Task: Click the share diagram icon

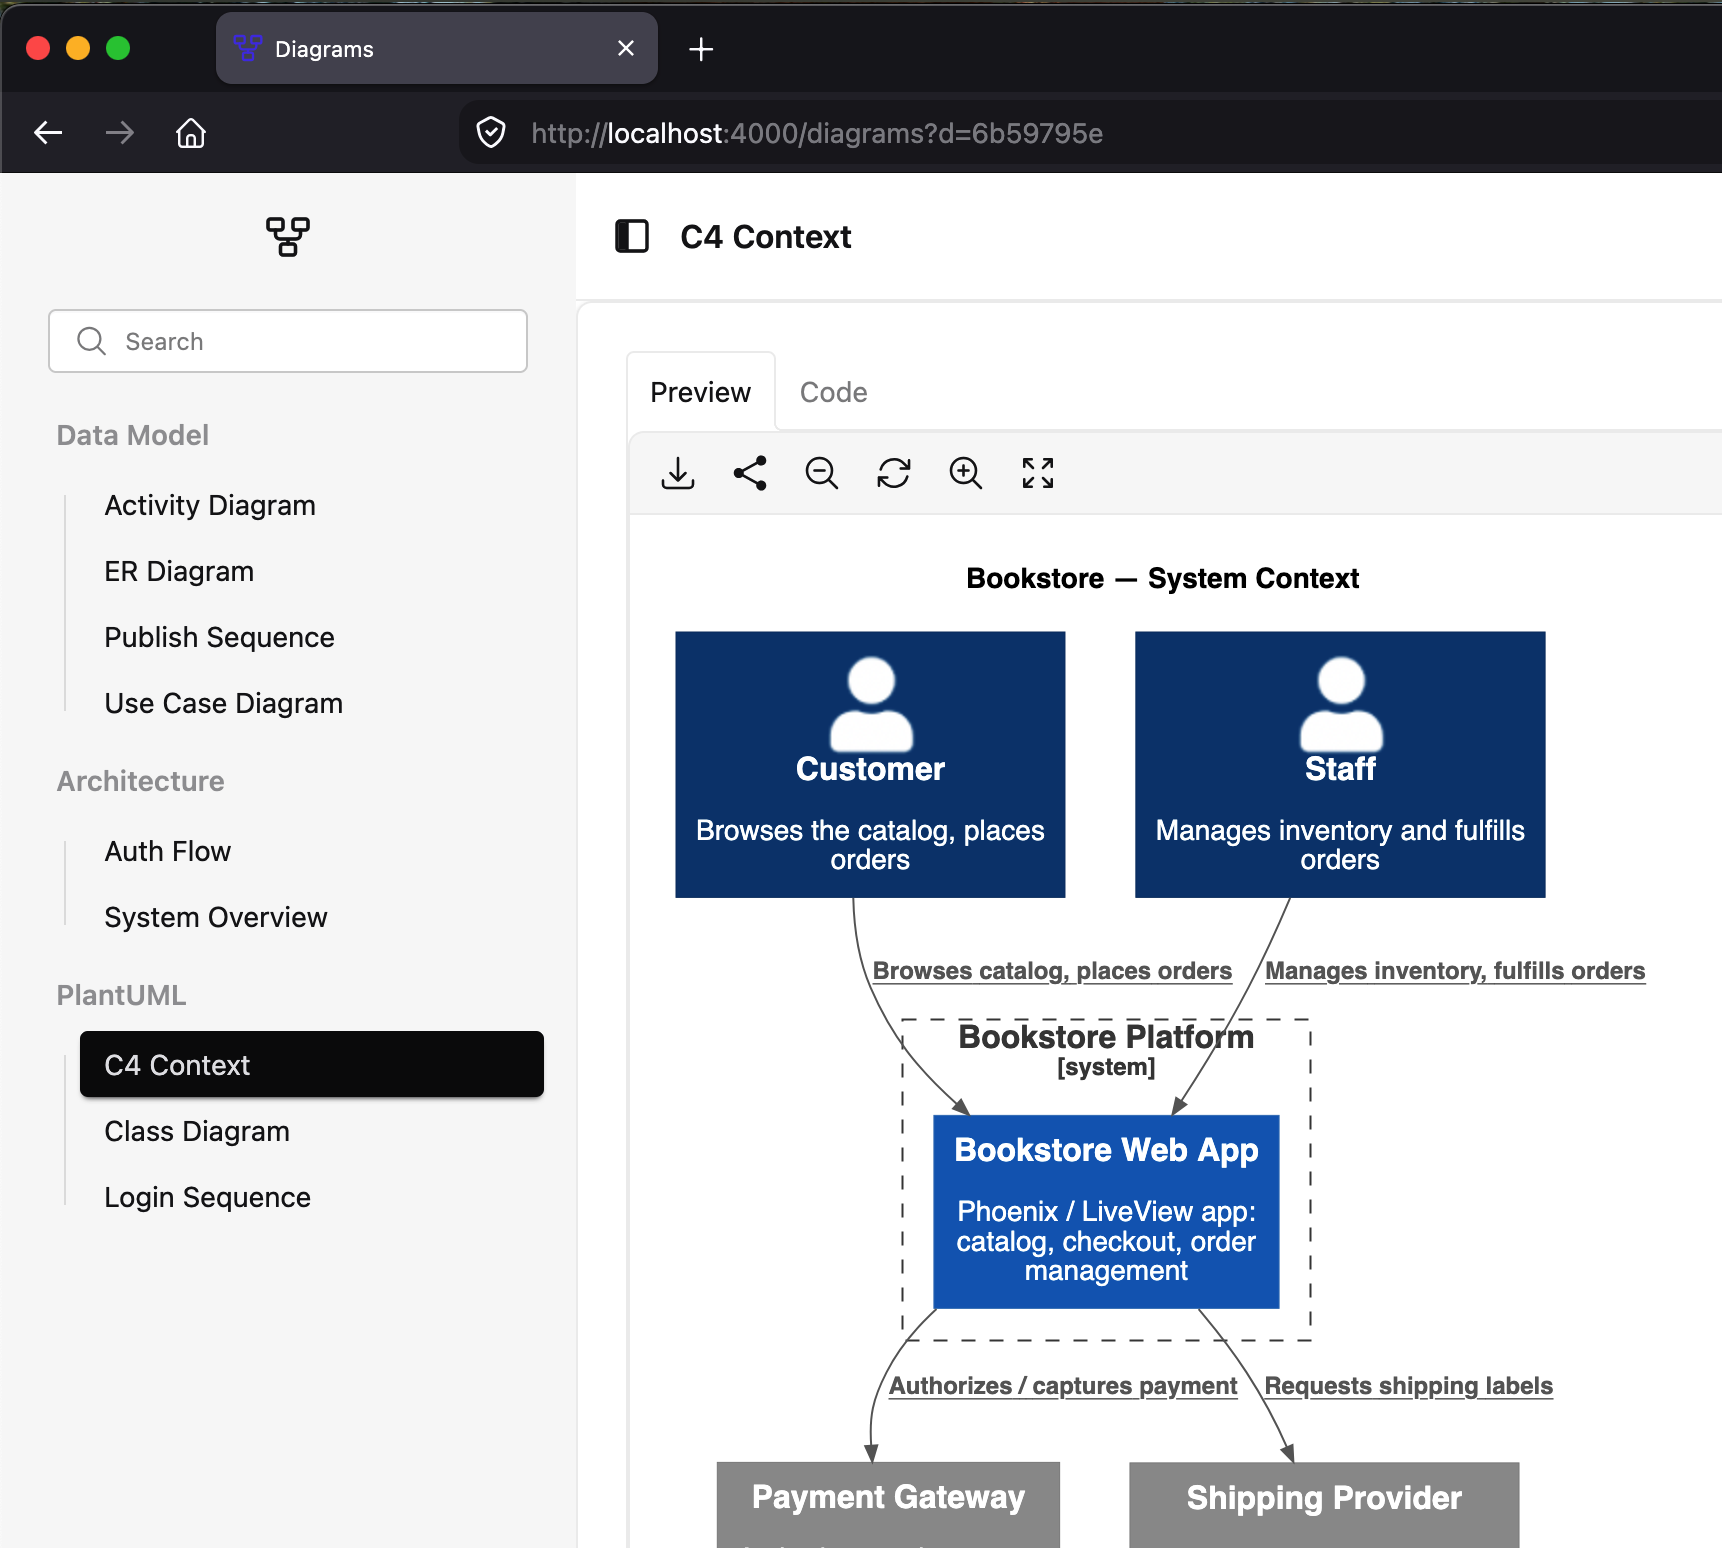Action: (750, 473)
